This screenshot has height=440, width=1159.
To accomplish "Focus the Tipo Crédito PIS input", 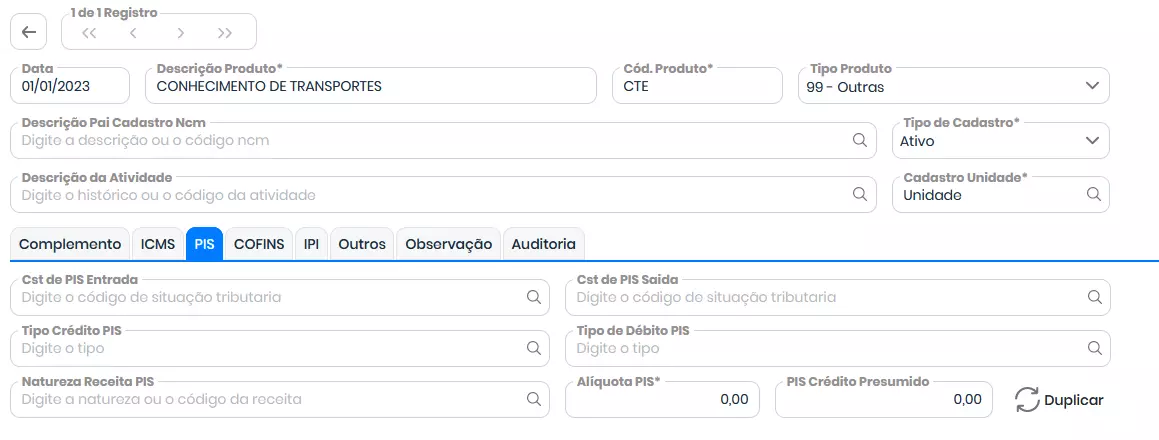I will tap(280, 348).
